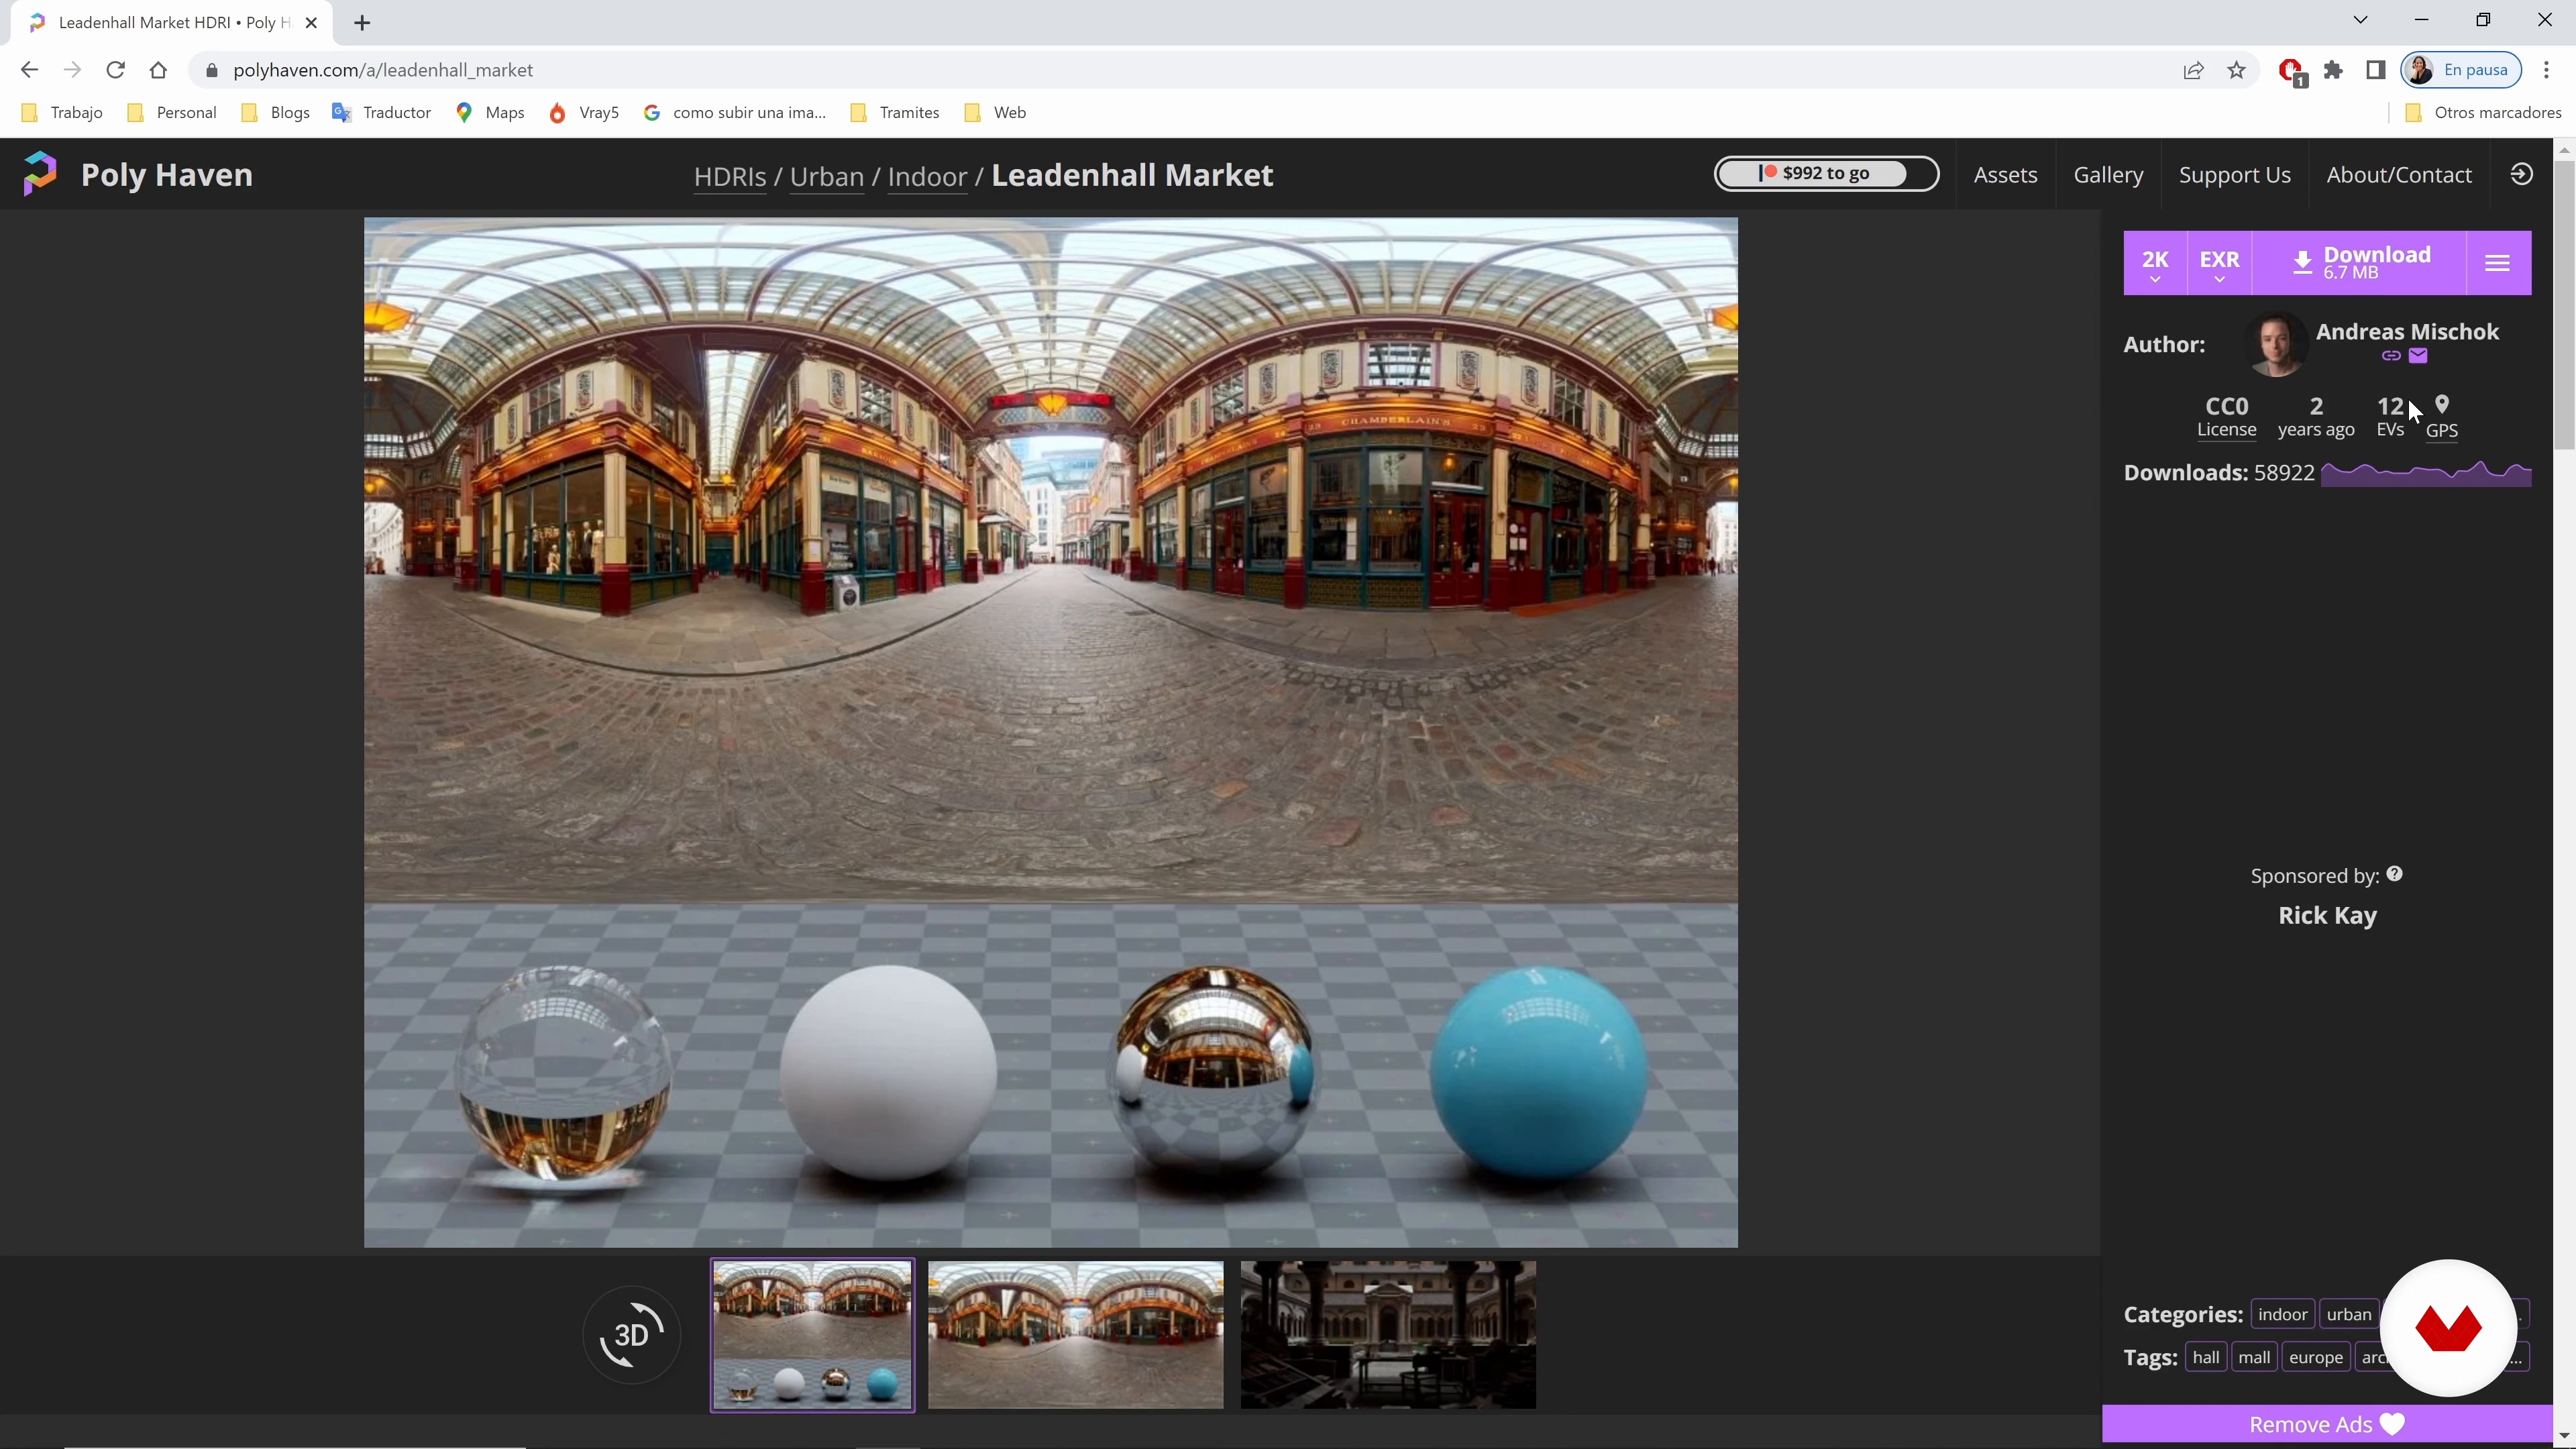The height and width of the screenshot is (1449, 2576).
Task: Click the europe tag
Action: (2316, 1357)
